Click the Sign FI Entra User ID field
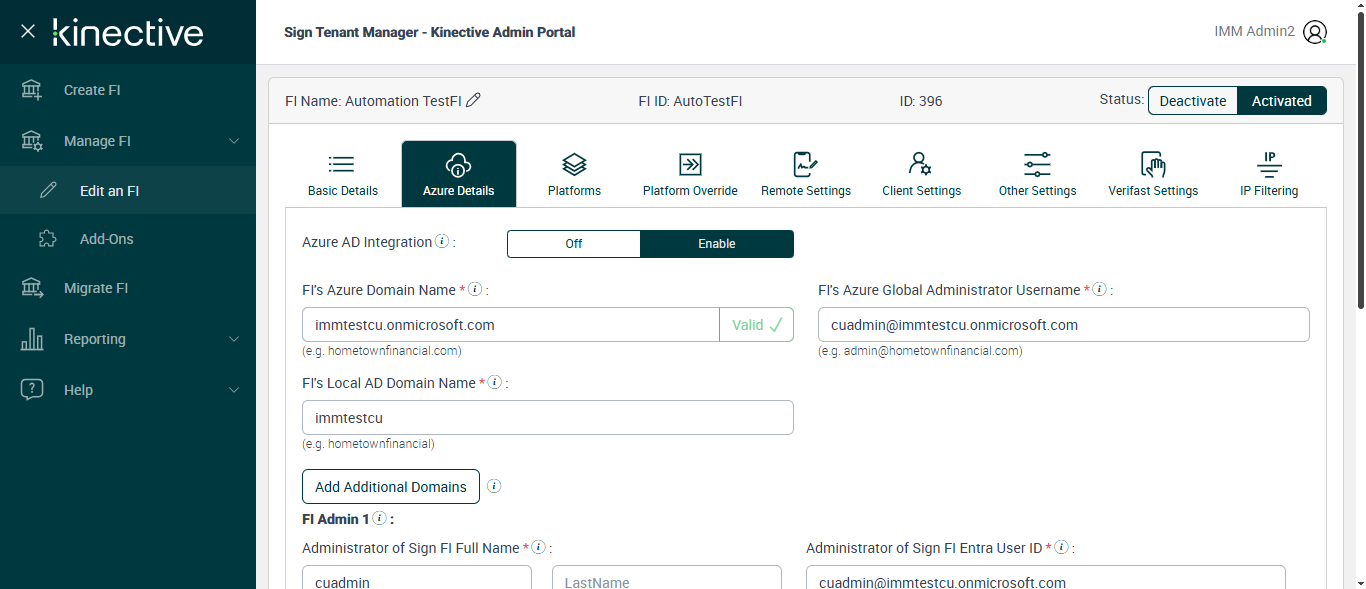Viewport: 1366px width, 589px height. [x=1046, y=577]
